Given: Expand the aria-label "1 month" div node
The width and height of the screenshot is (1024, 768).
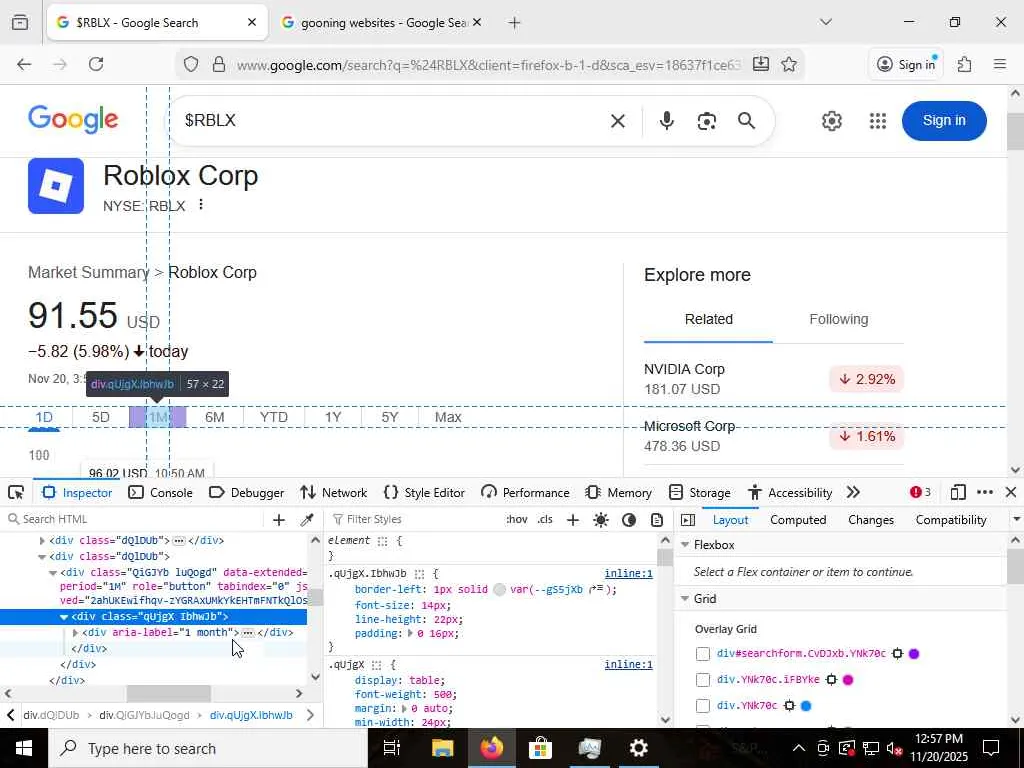Looking at the screenshot, I should pos(75,633).
